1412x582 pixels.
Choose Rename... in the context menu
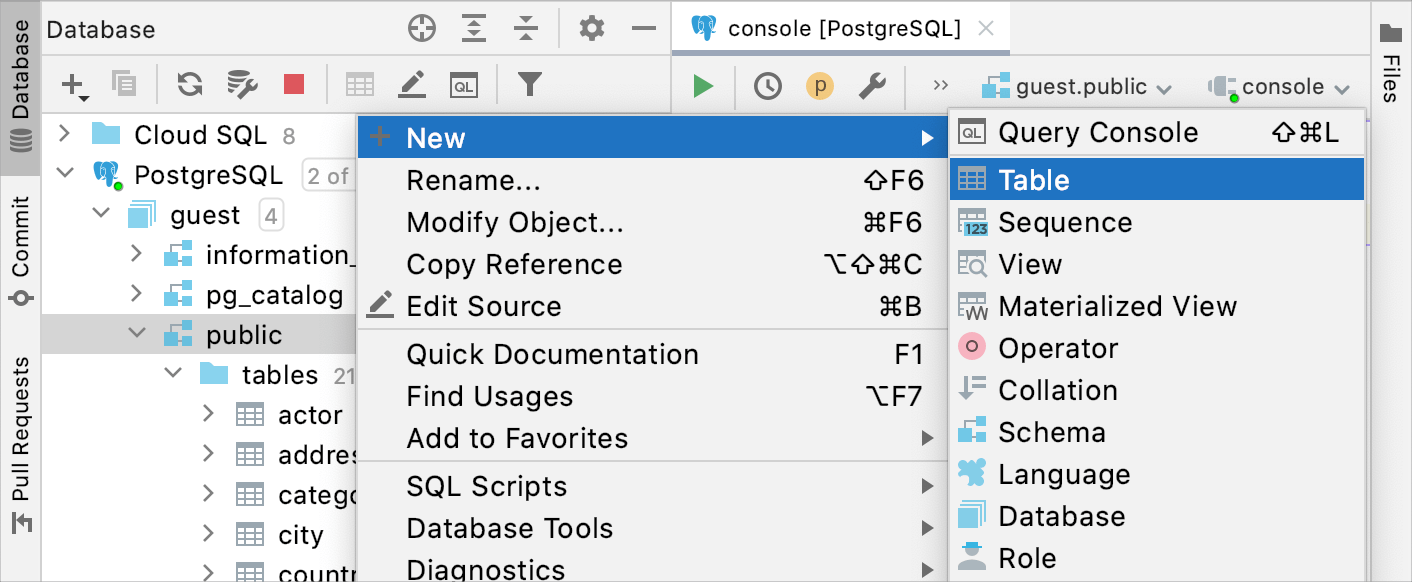(x=474, y=180)
